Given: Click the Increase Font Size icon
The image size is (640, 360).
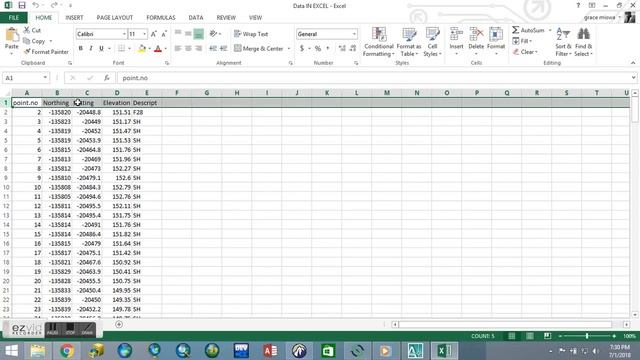Looking at the screenshot, I should tap(154, 34).
